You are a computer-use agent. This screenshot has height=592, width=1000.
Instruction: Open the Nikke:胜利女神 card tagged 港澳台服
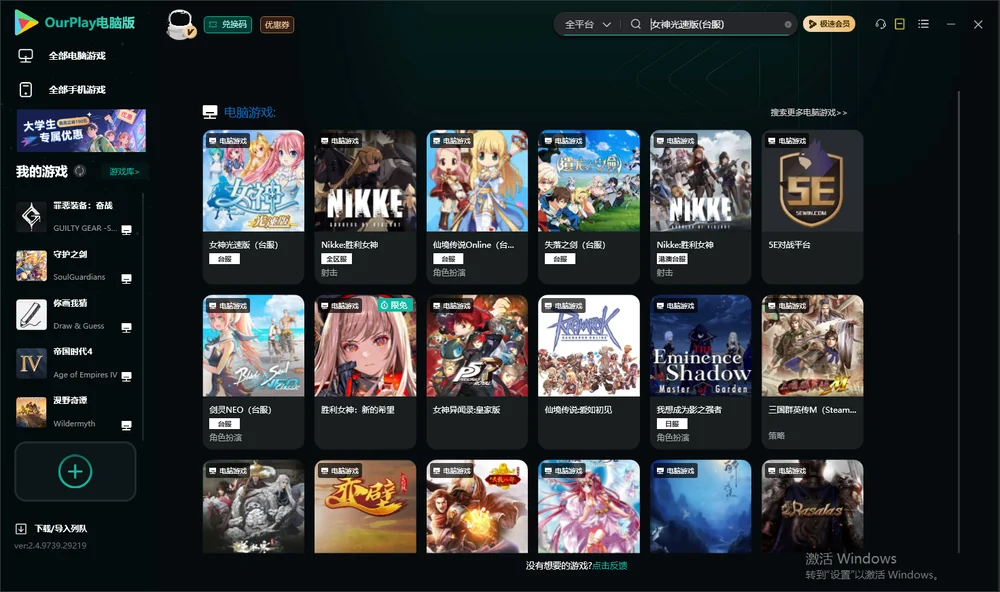[x=700, y=207]
